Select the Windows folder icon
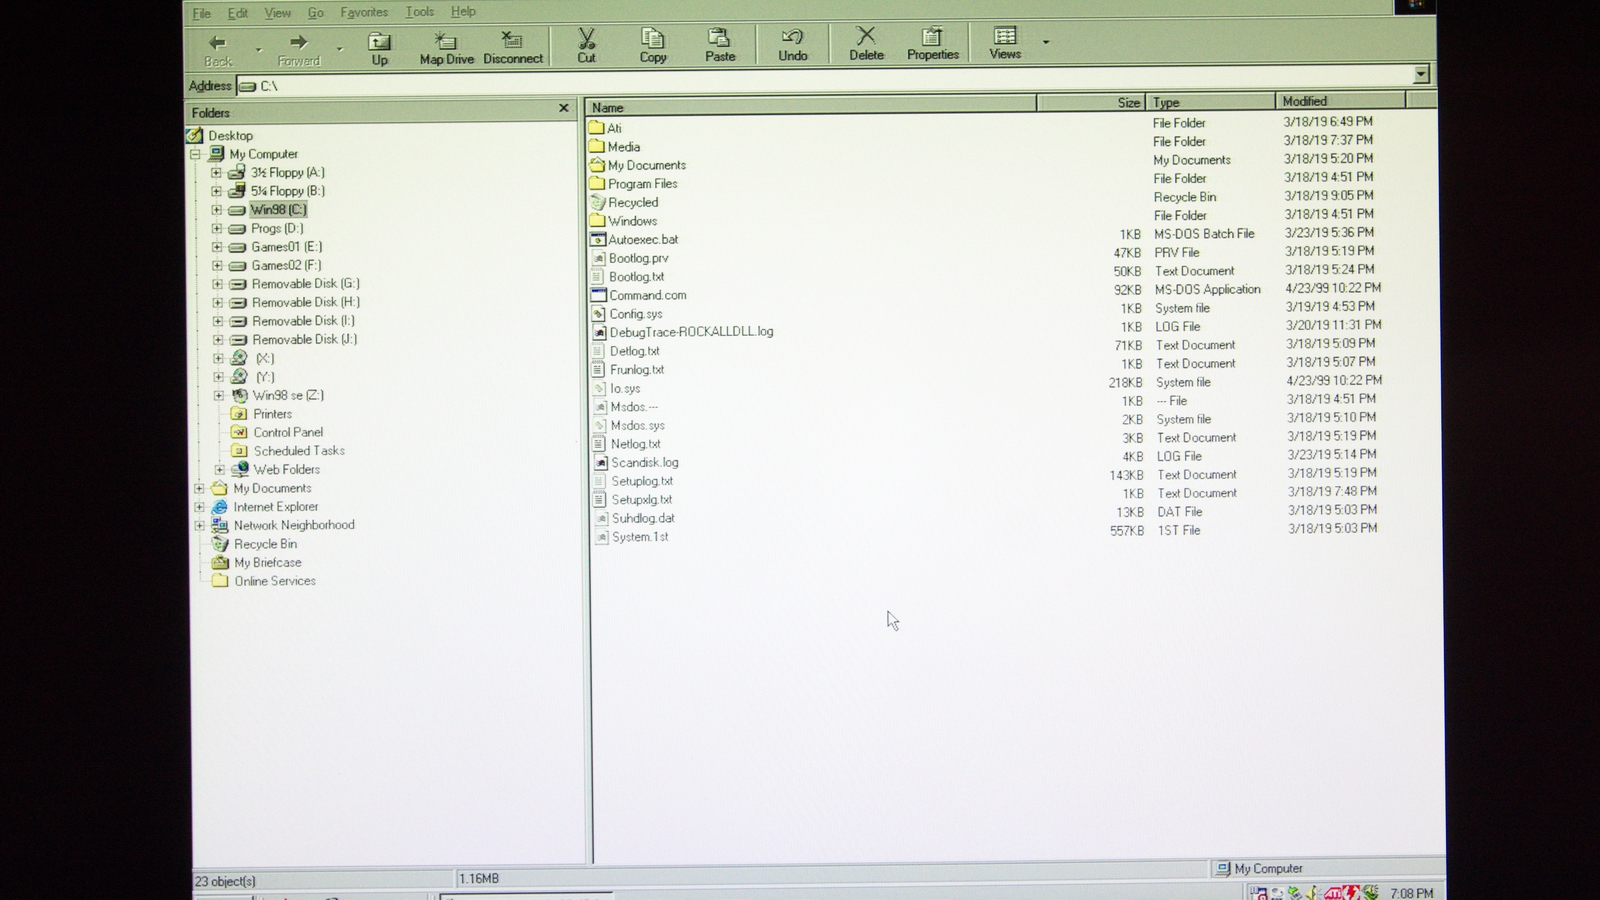 597,220
